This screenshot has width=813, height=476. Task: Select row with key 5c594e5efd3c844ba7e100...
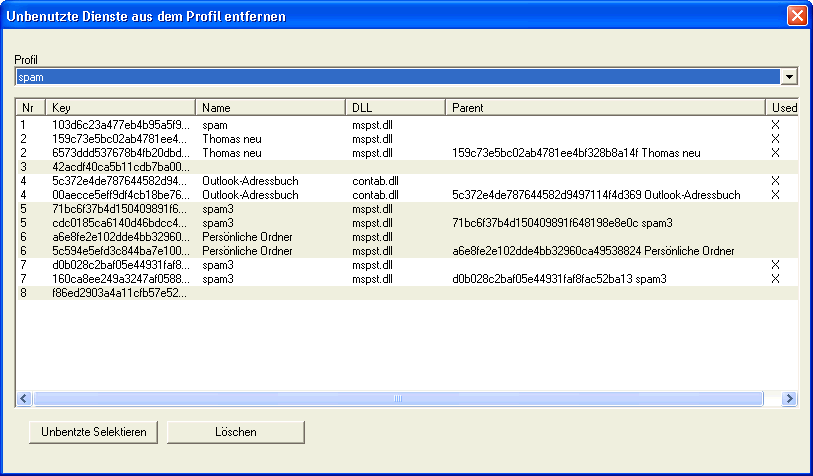(407, 251)
